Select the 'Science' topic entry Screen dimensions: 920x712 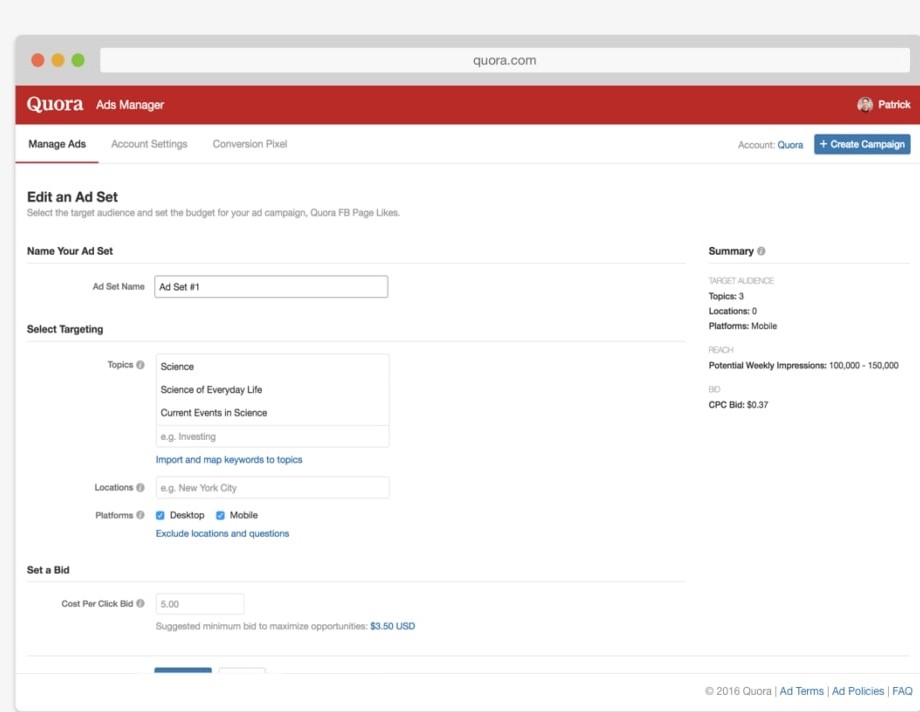(x=177, y=366)
